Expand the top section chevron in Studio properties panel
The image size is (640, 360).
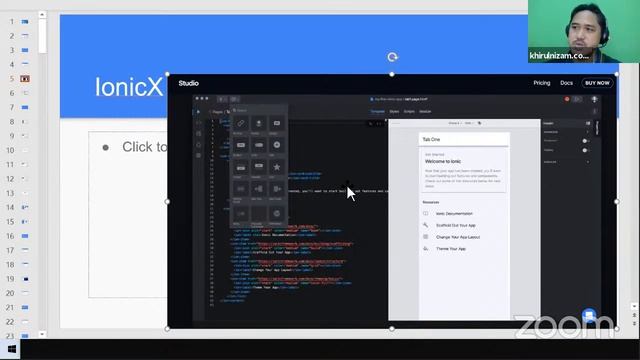click(x=588, y=132)
